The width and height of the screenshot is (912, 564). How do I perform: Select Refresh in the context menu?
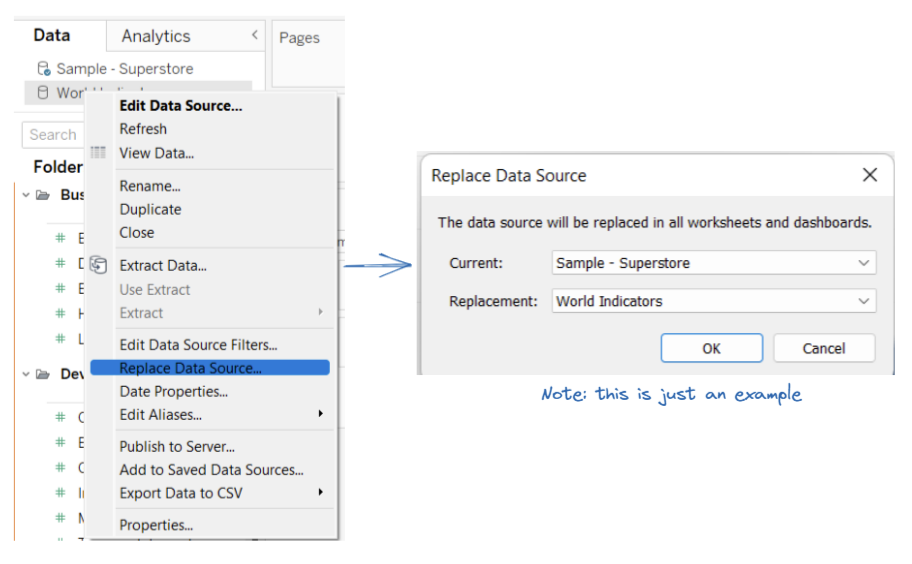click(143, 129)
